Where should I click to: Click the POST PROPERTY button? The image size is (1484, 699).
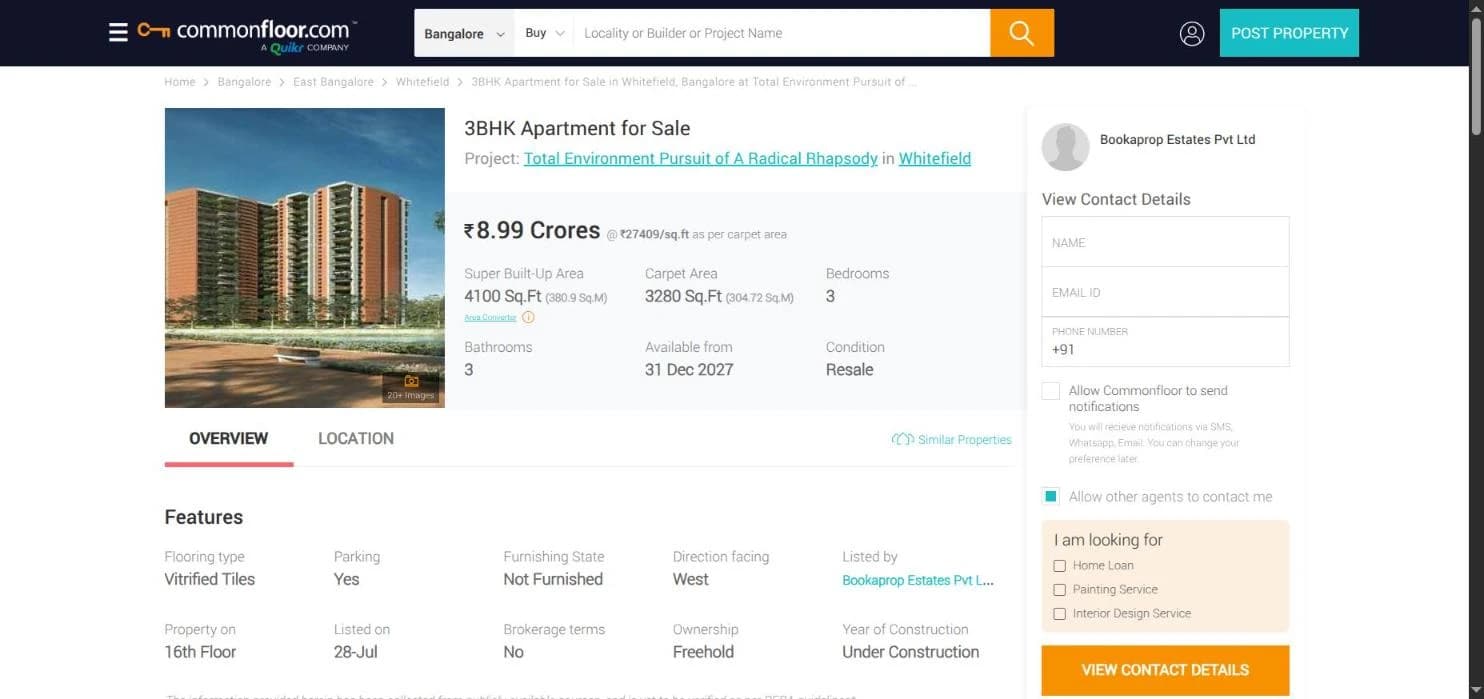click(1289, 33)
